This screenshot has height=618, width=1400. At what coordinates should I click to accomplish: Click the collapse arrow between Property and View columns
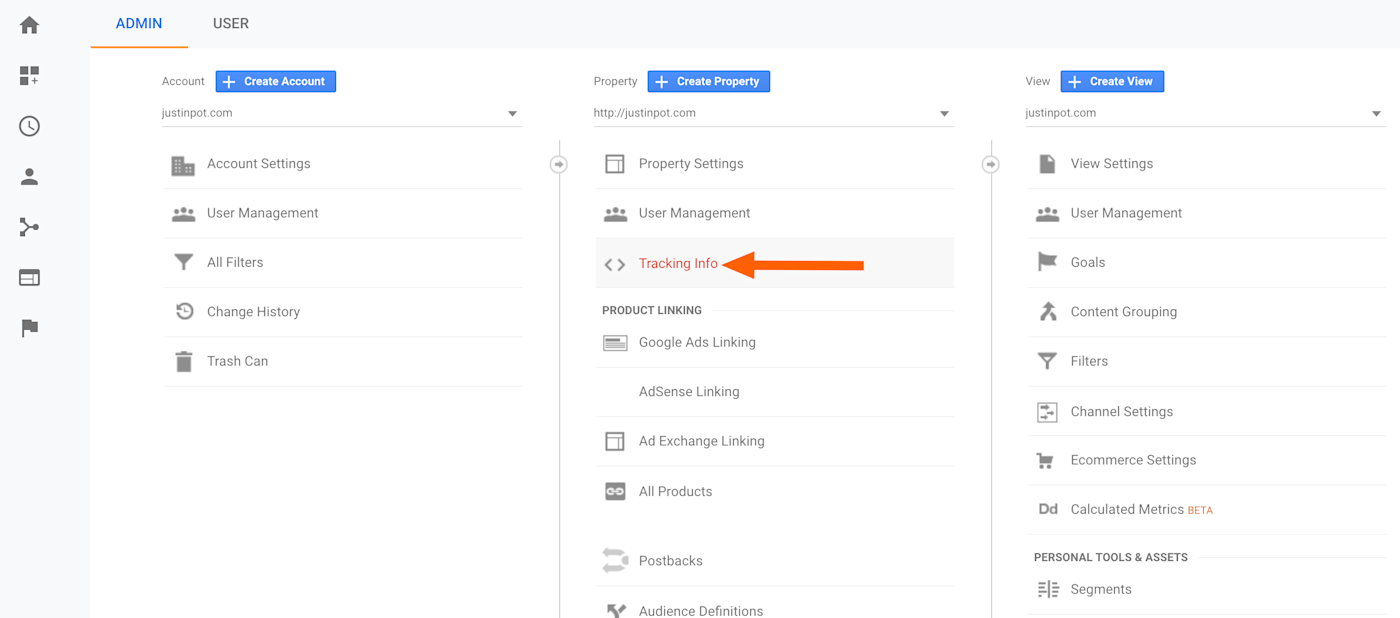(x=990, y=163)
